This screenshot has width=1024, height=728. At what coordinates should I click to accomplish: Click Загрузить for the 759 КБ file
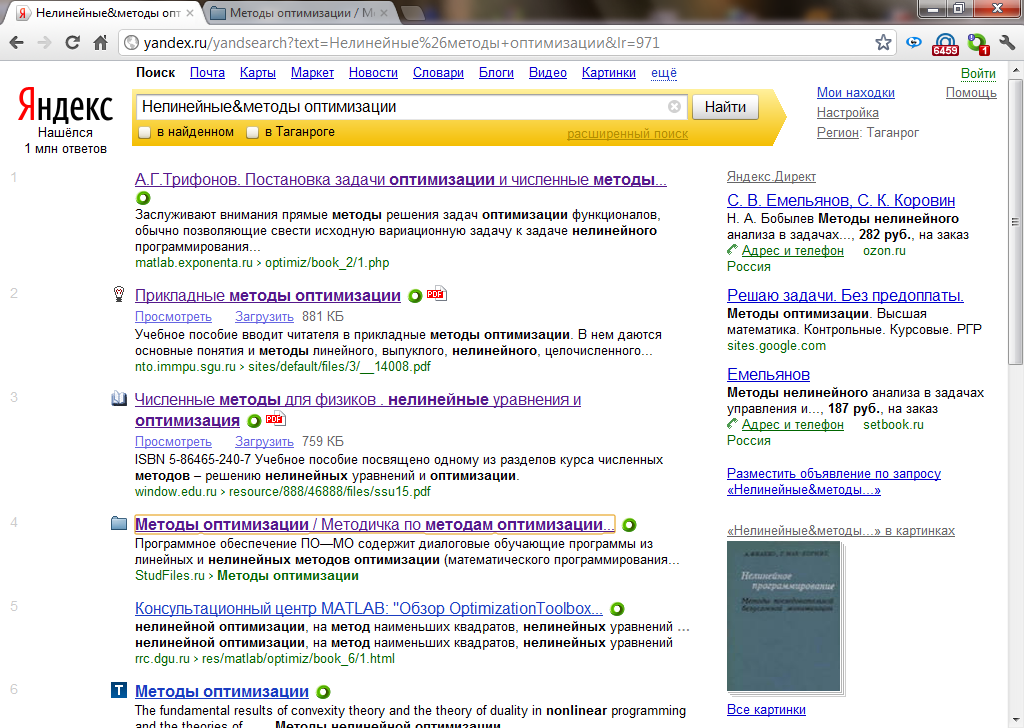pyautogui.click(x=264, y=442)
